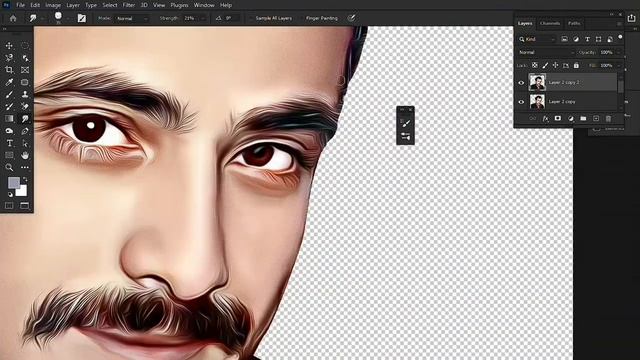Toggle lock position

[555, 65]
